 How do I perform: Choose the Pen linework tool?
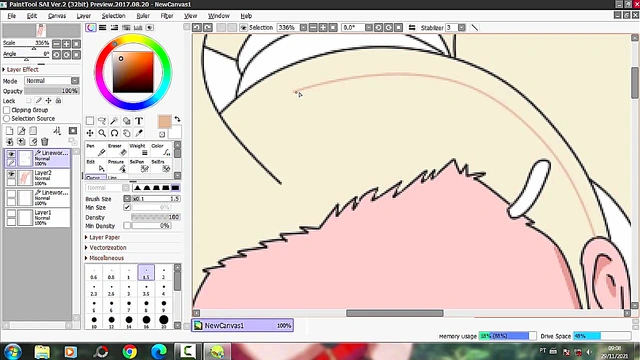click(x=96, y=150)
